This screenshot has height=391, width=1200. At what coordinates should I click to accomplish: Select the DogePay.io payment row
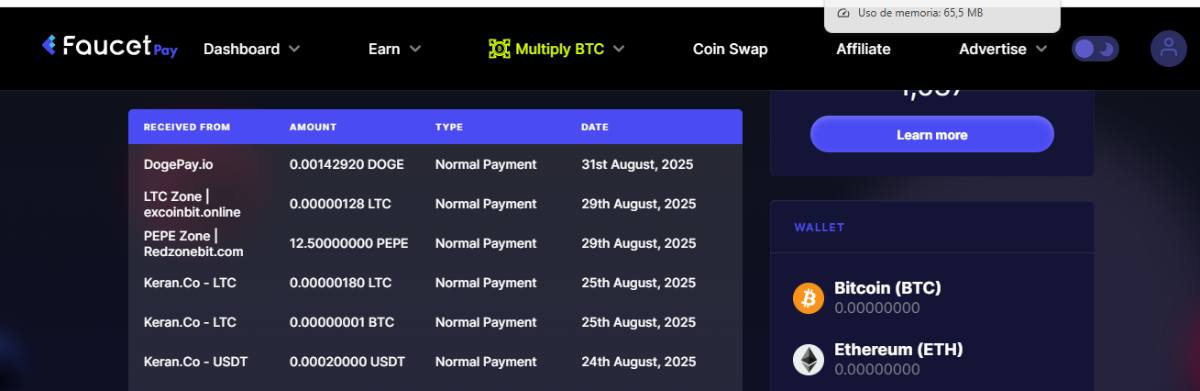click(x=435, y=164)
